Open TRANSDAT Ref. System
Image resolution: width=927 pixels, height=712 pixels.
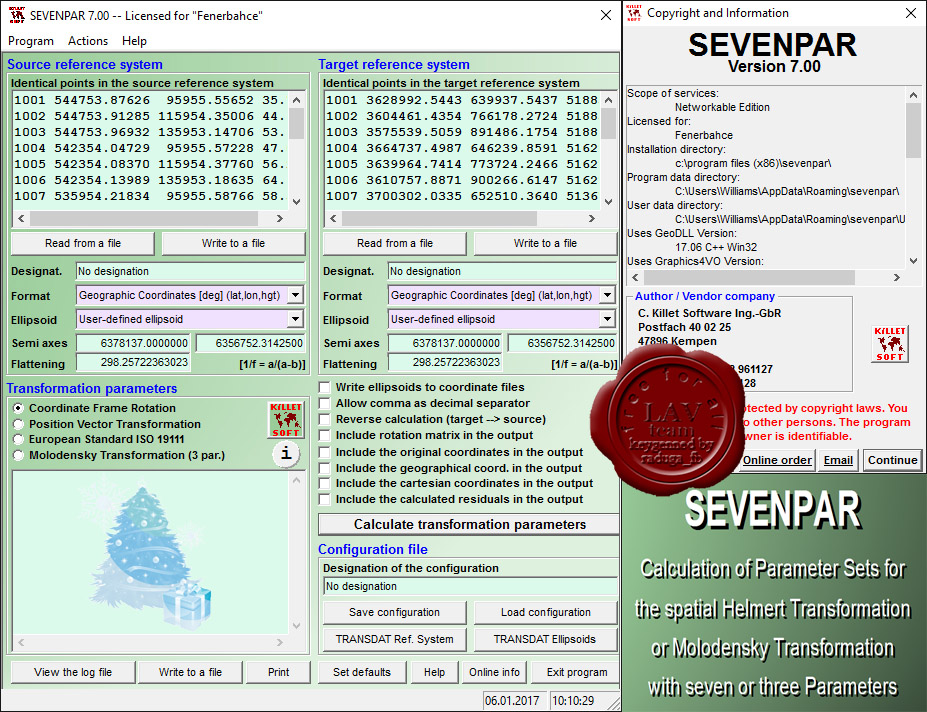pyautogui.click(x=394, y=639)
